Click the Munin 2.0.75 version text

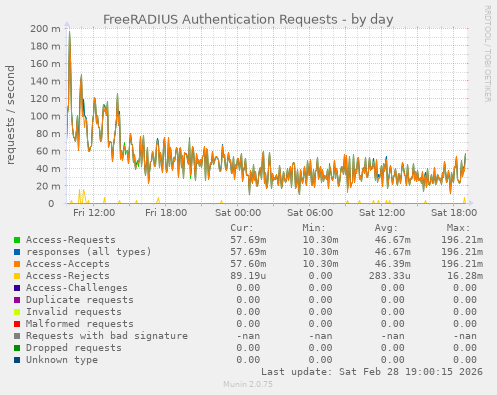(248, 384)
